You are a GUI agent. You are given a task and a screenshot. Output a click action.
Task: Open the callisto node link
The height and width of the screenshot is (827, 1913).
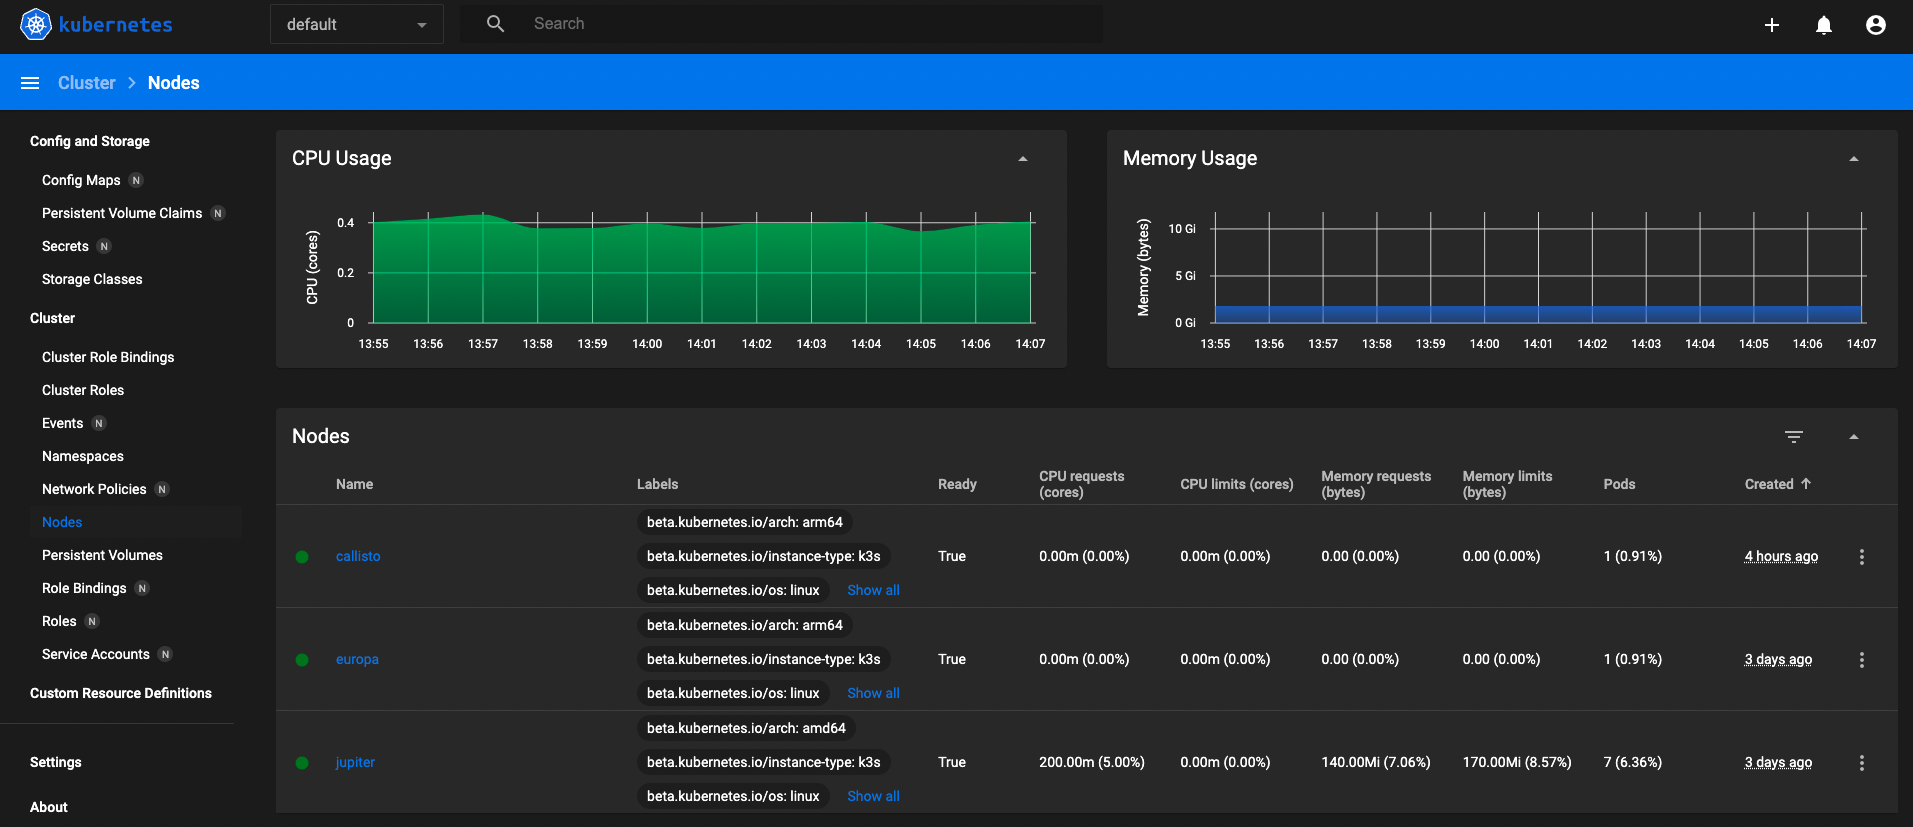(358, 556)
